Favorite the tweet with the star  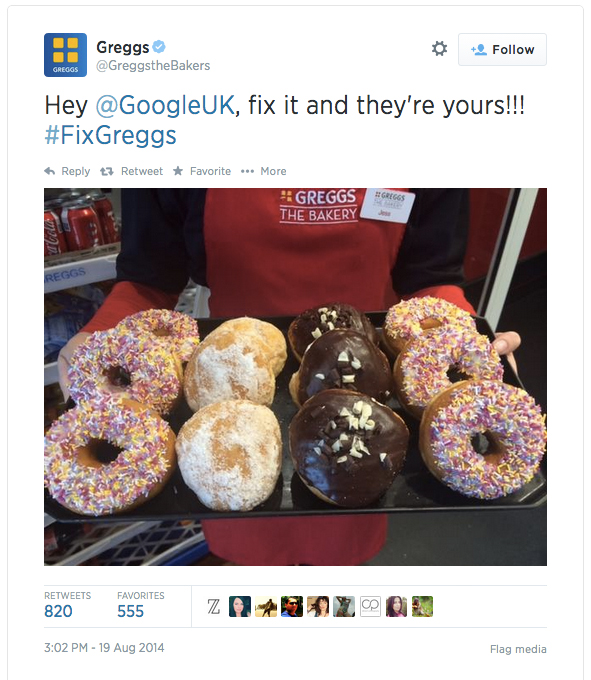click(x=202, y=171)
